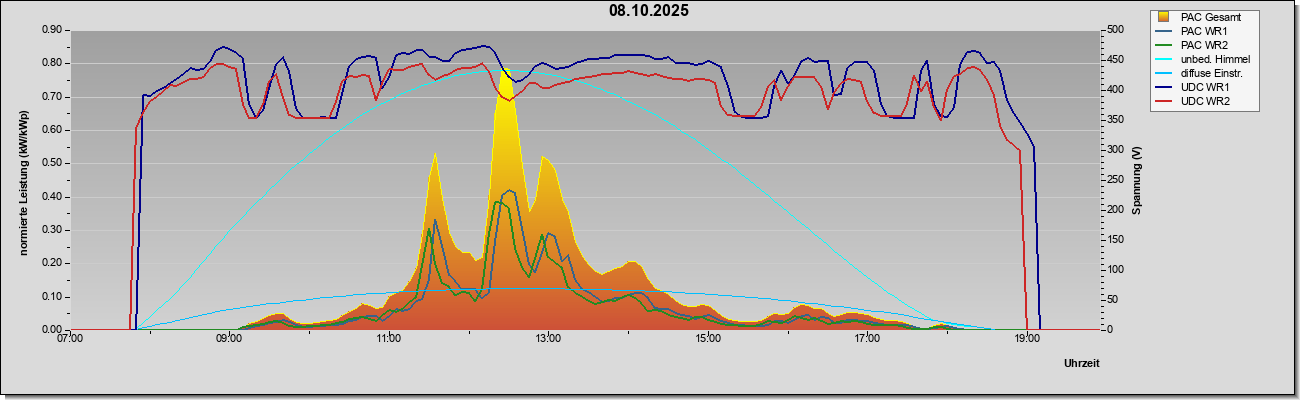This screenshot has width=1300, height=400.
Task: Select the UDC WR1 dark blue legend marker
Action: pyautogui.click(x=1163, y=87)
